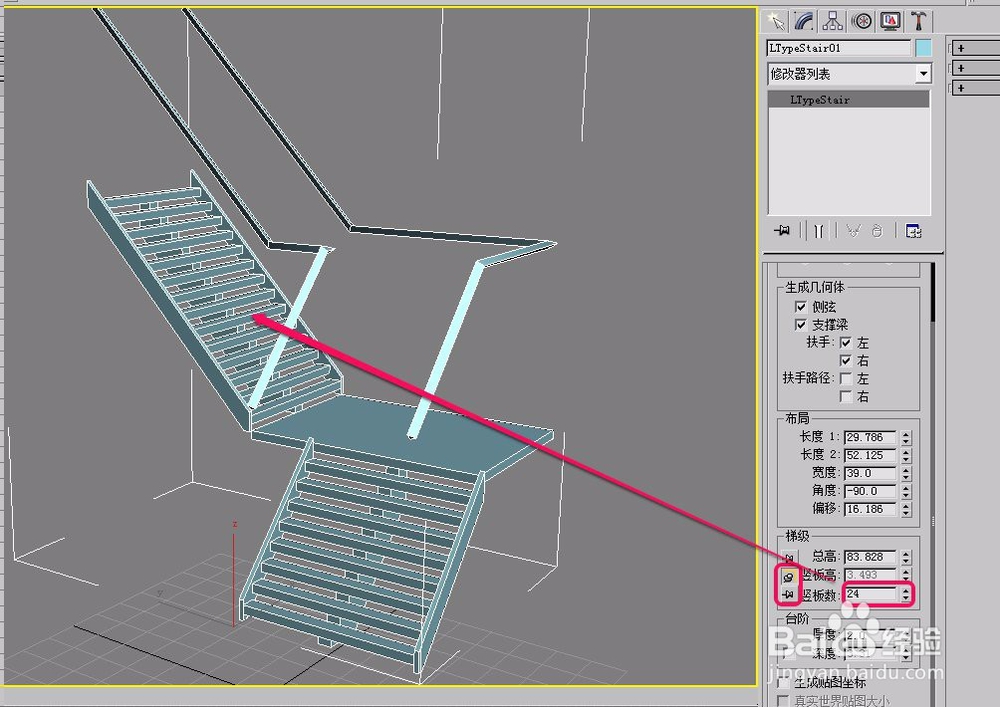Uncheck the 支撑梁 checkbox
Screen dimensions: 1000x707
pos(801,324)
